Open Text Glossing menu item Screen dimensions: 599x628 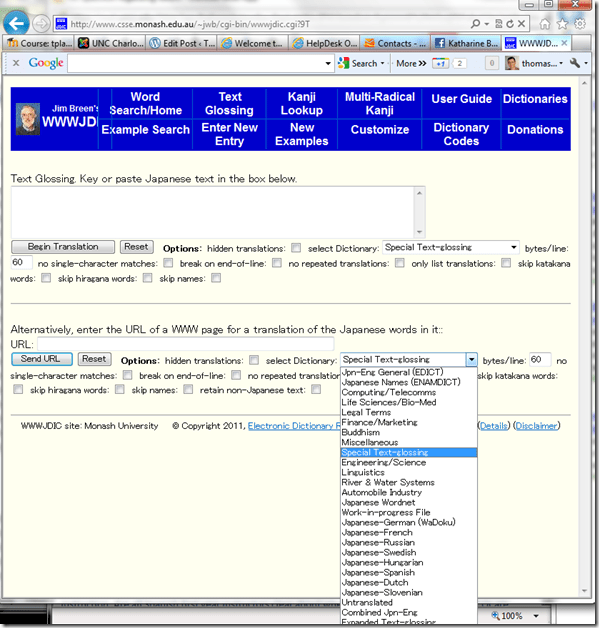(229, 103)
